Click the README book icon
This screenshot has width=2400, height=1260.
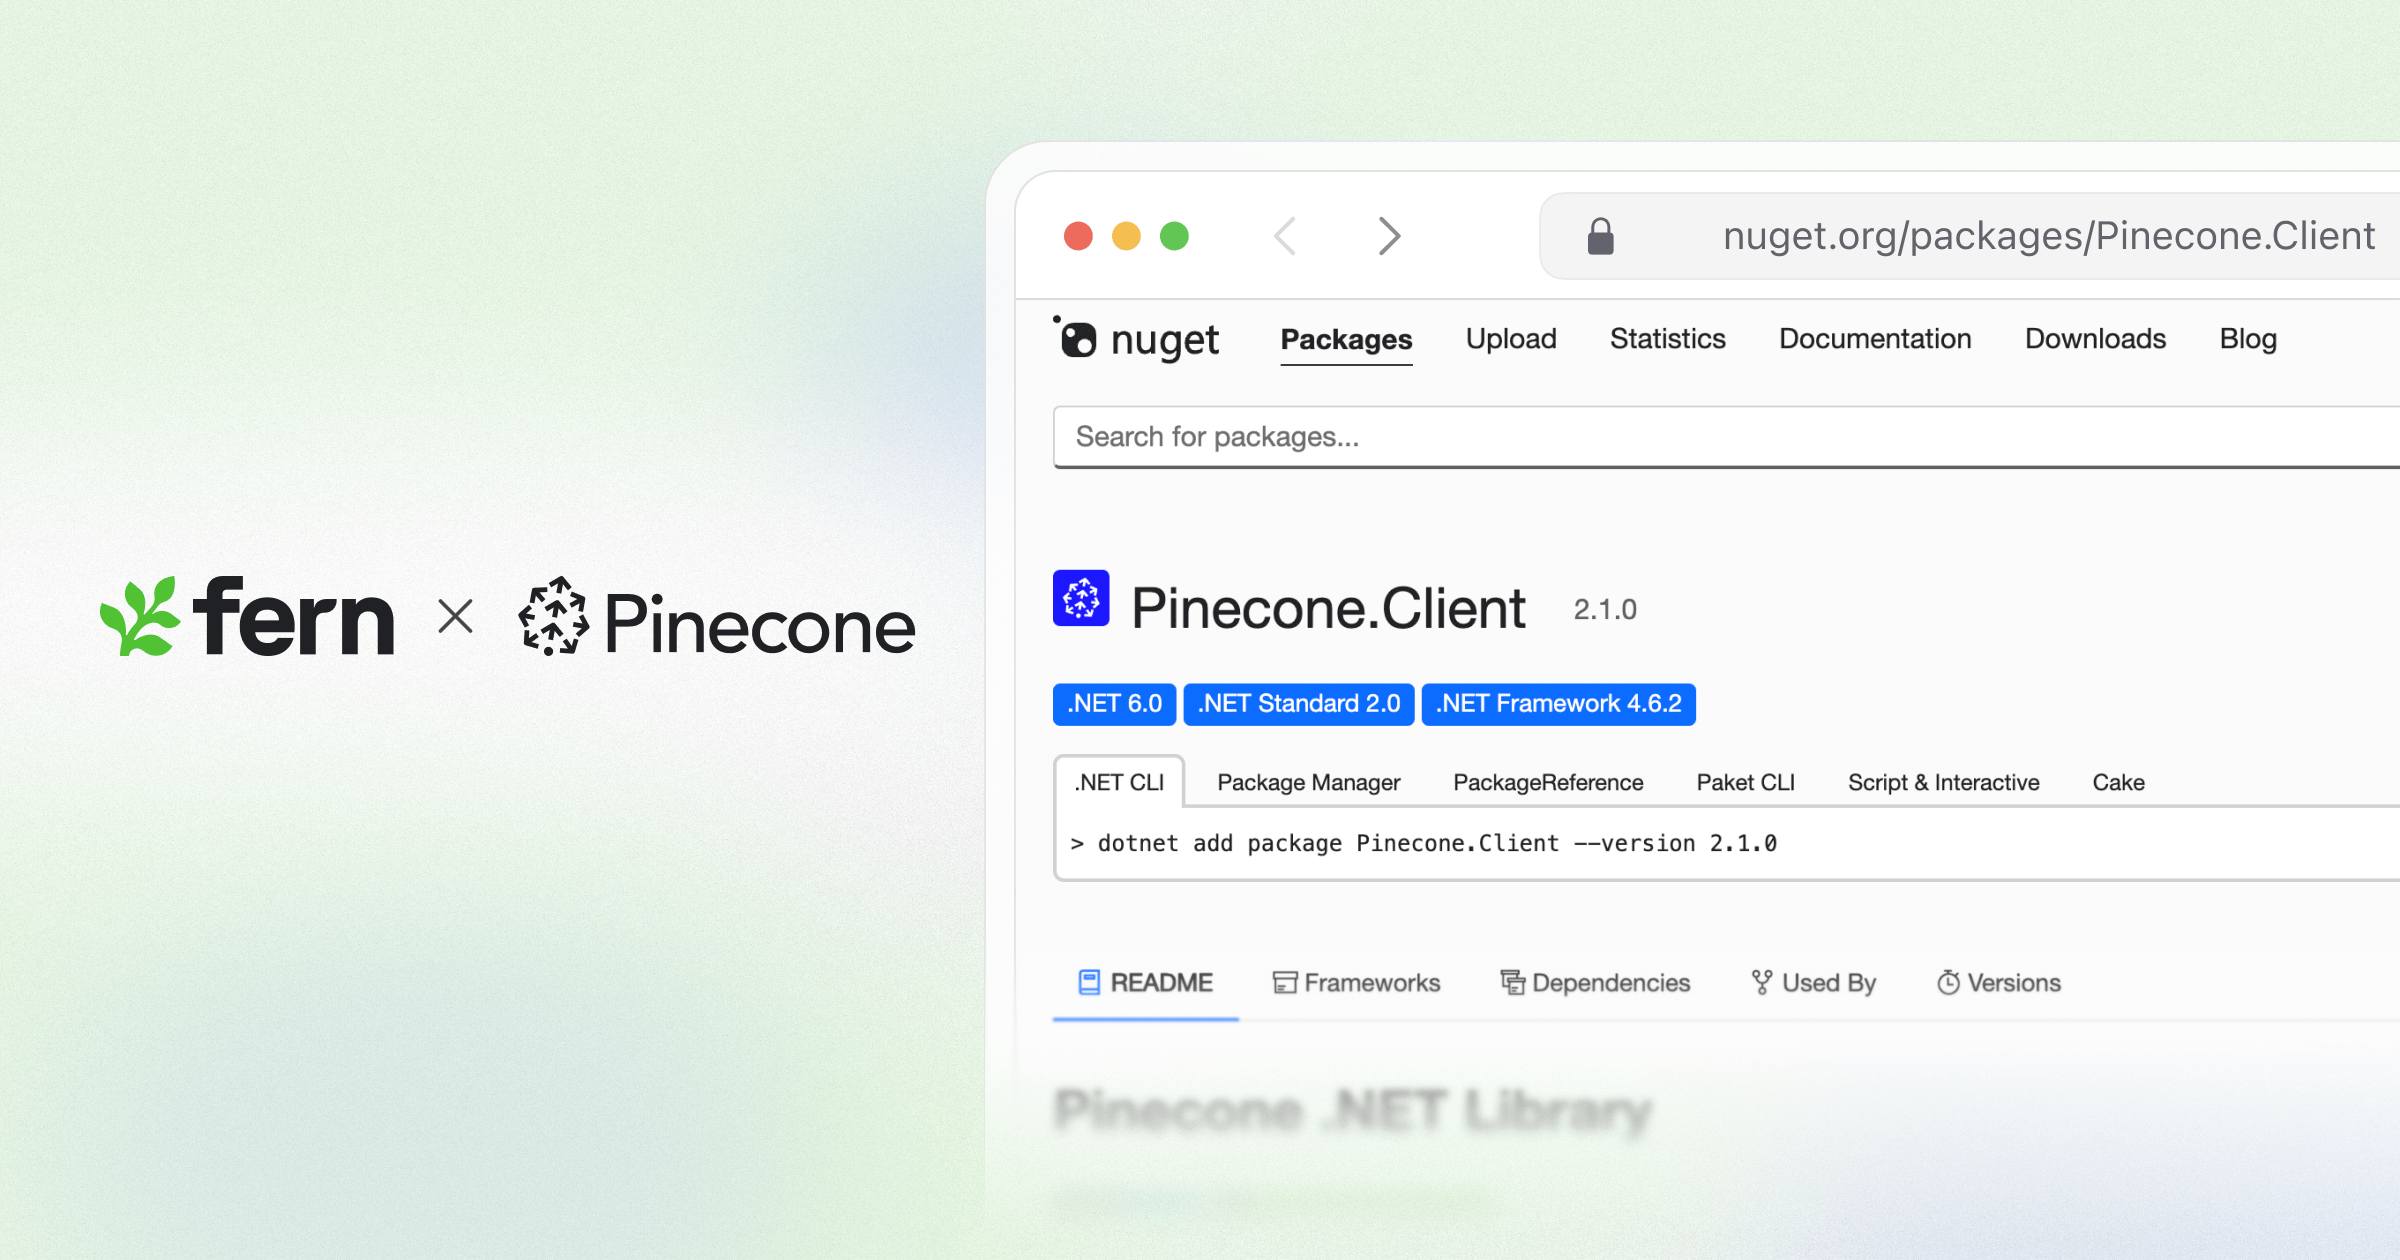[x=1089, y=982]
